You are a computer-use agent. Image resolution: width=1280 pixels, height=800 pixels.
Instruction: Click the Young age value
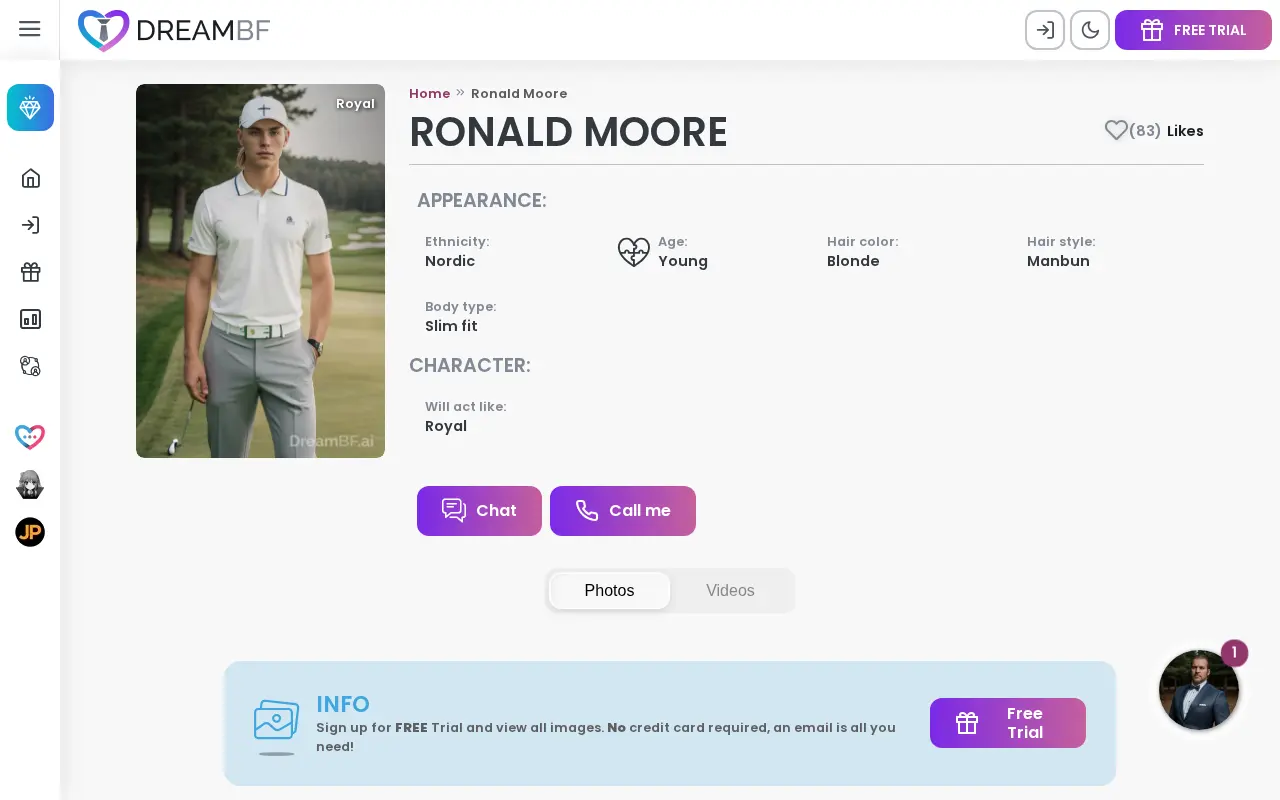coord(683,261)
